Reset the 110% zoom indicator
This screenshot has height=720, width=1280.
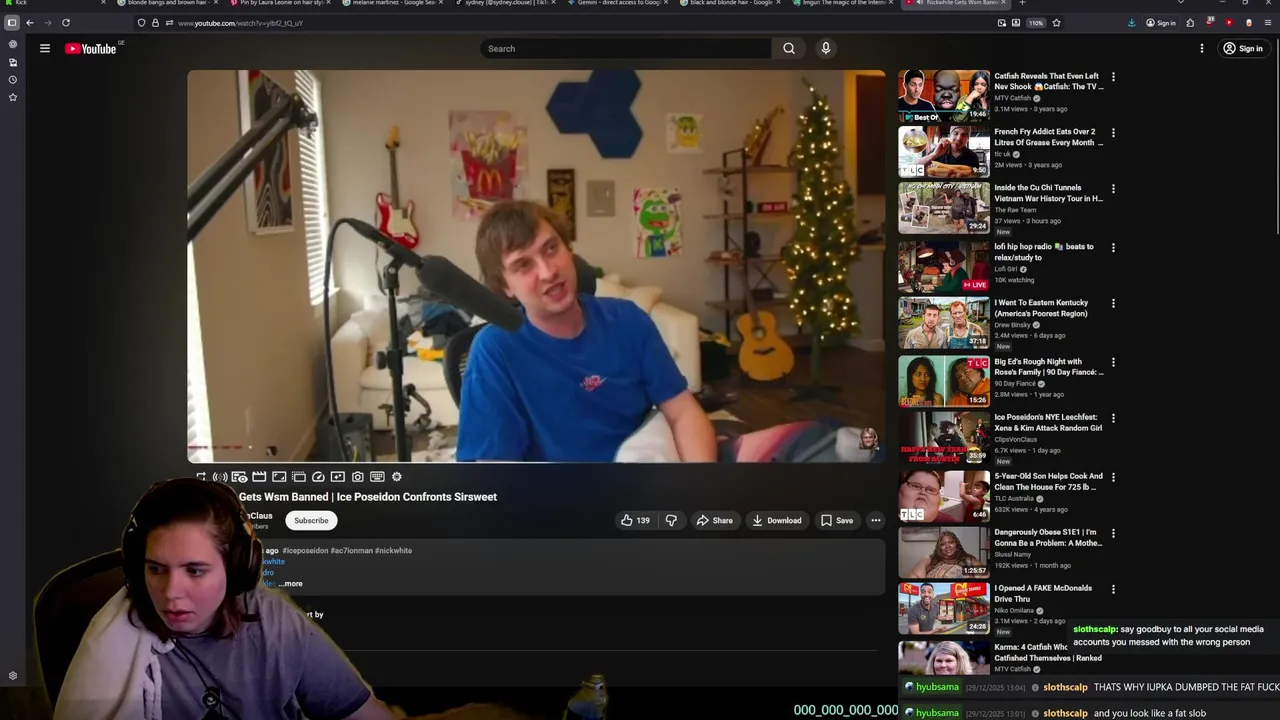pos(1036,22)
